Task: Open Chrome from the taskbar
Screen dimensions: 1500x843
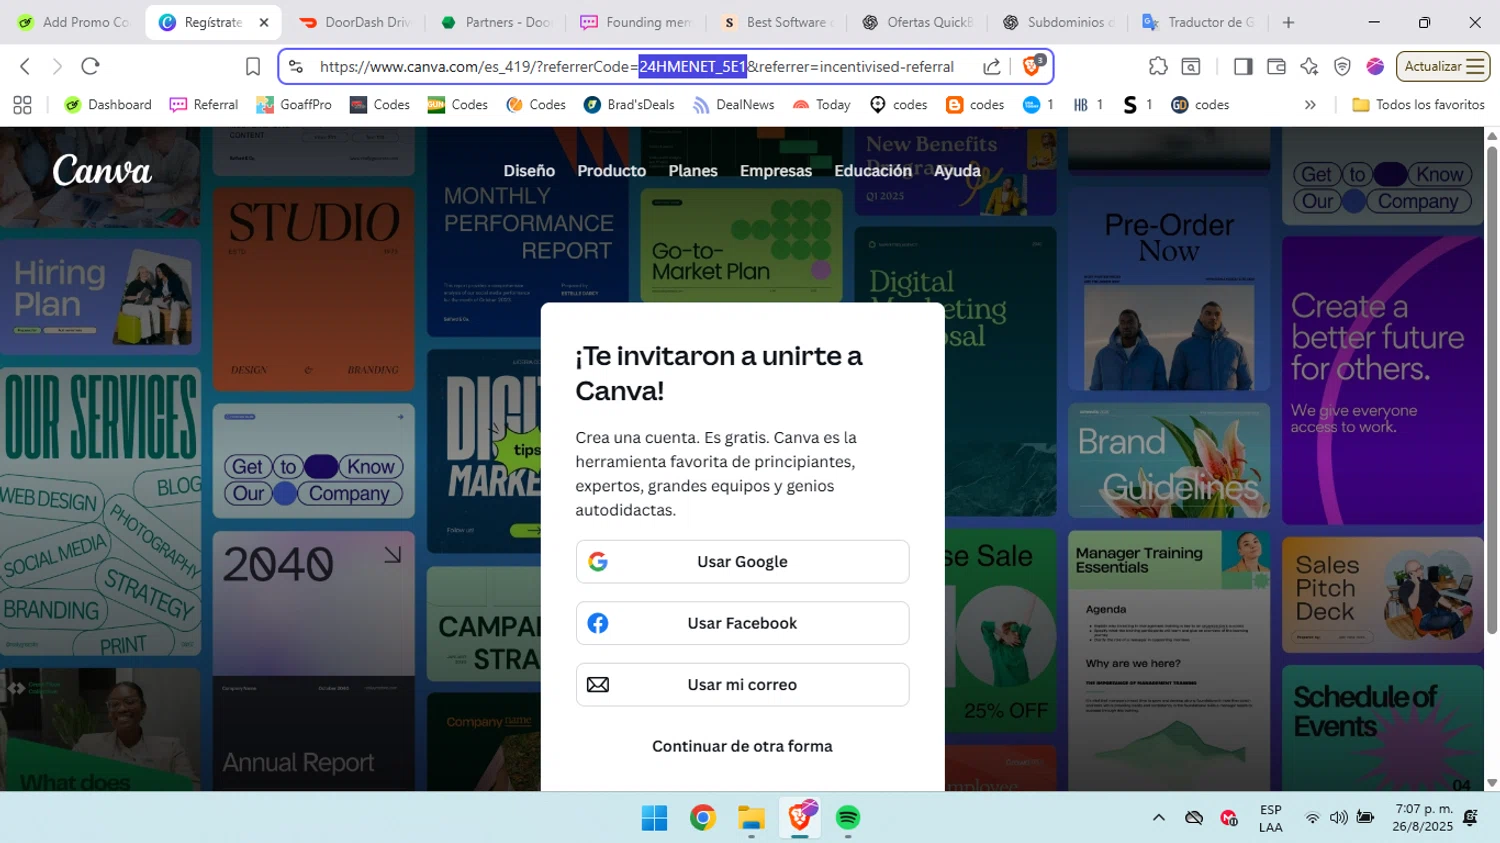Action: [703, 818]
